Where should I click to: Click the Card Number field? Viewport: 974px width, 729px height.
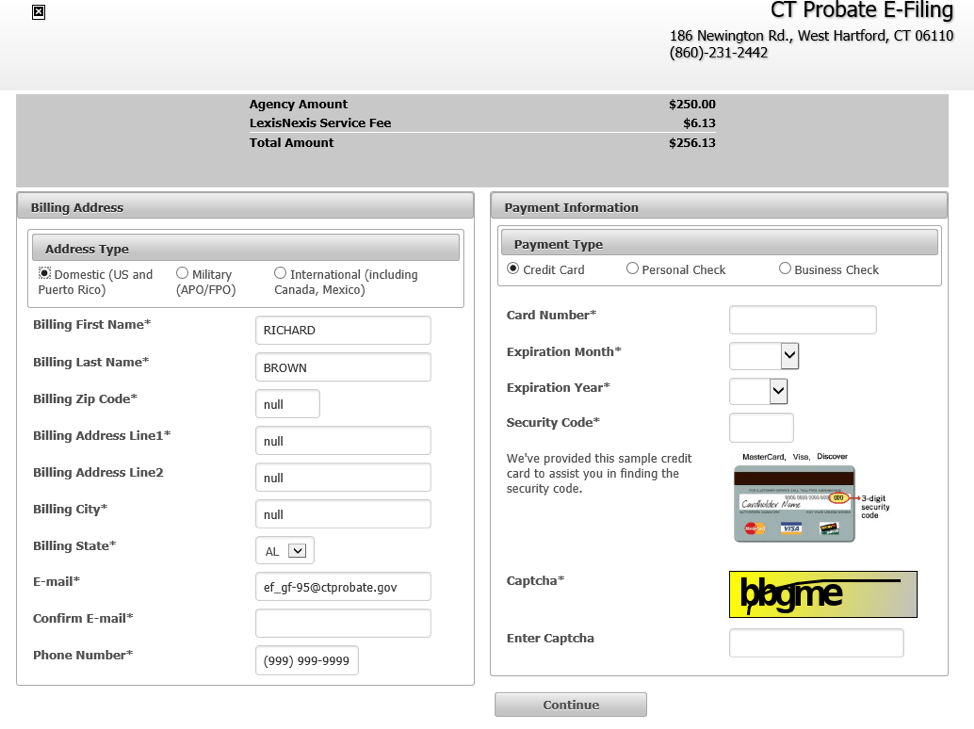pyautogui.click(x=802, y=320)
